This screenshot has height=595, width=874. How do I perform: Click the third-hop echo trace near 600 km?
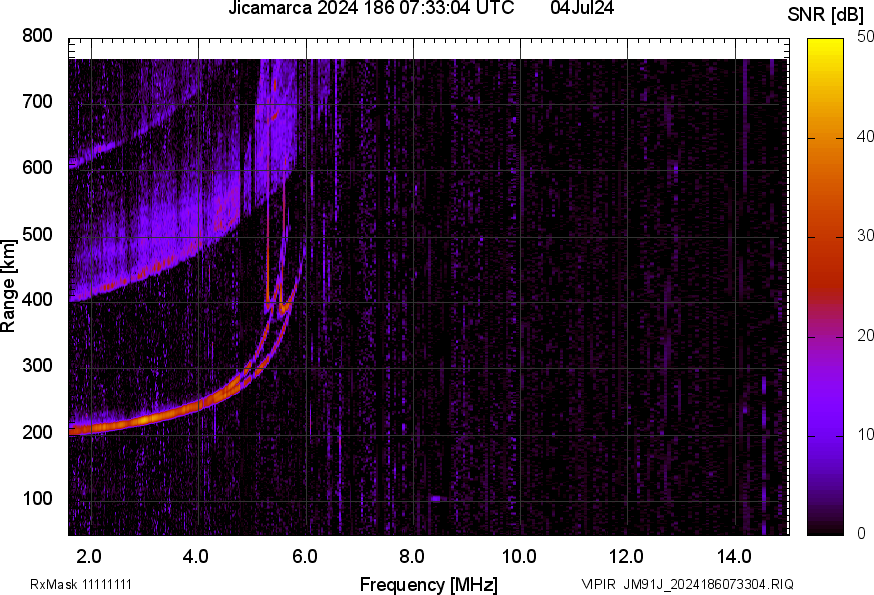pos(111,148)
